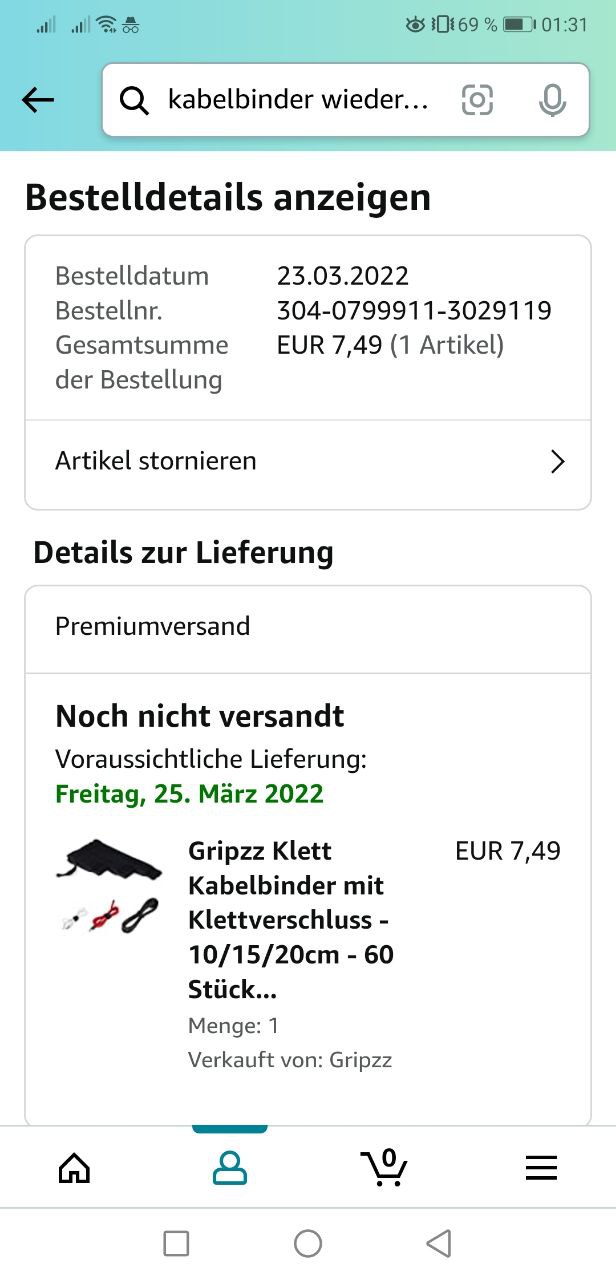Tap the microphone voice search icon
Screen dimensions: 616x1280
point(551,100)
